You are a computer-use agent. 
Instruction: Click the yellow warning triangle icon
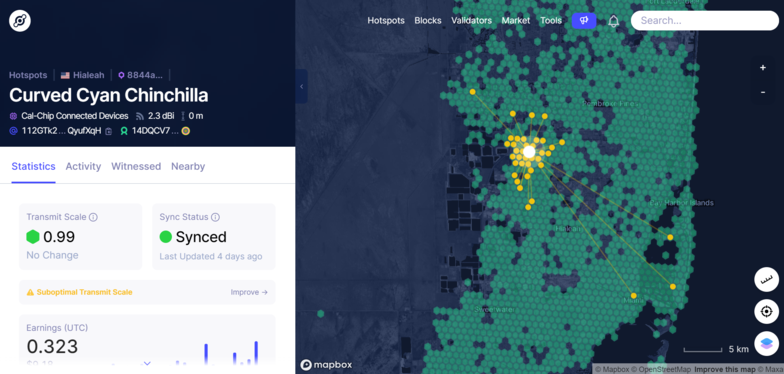pos(30,292)
